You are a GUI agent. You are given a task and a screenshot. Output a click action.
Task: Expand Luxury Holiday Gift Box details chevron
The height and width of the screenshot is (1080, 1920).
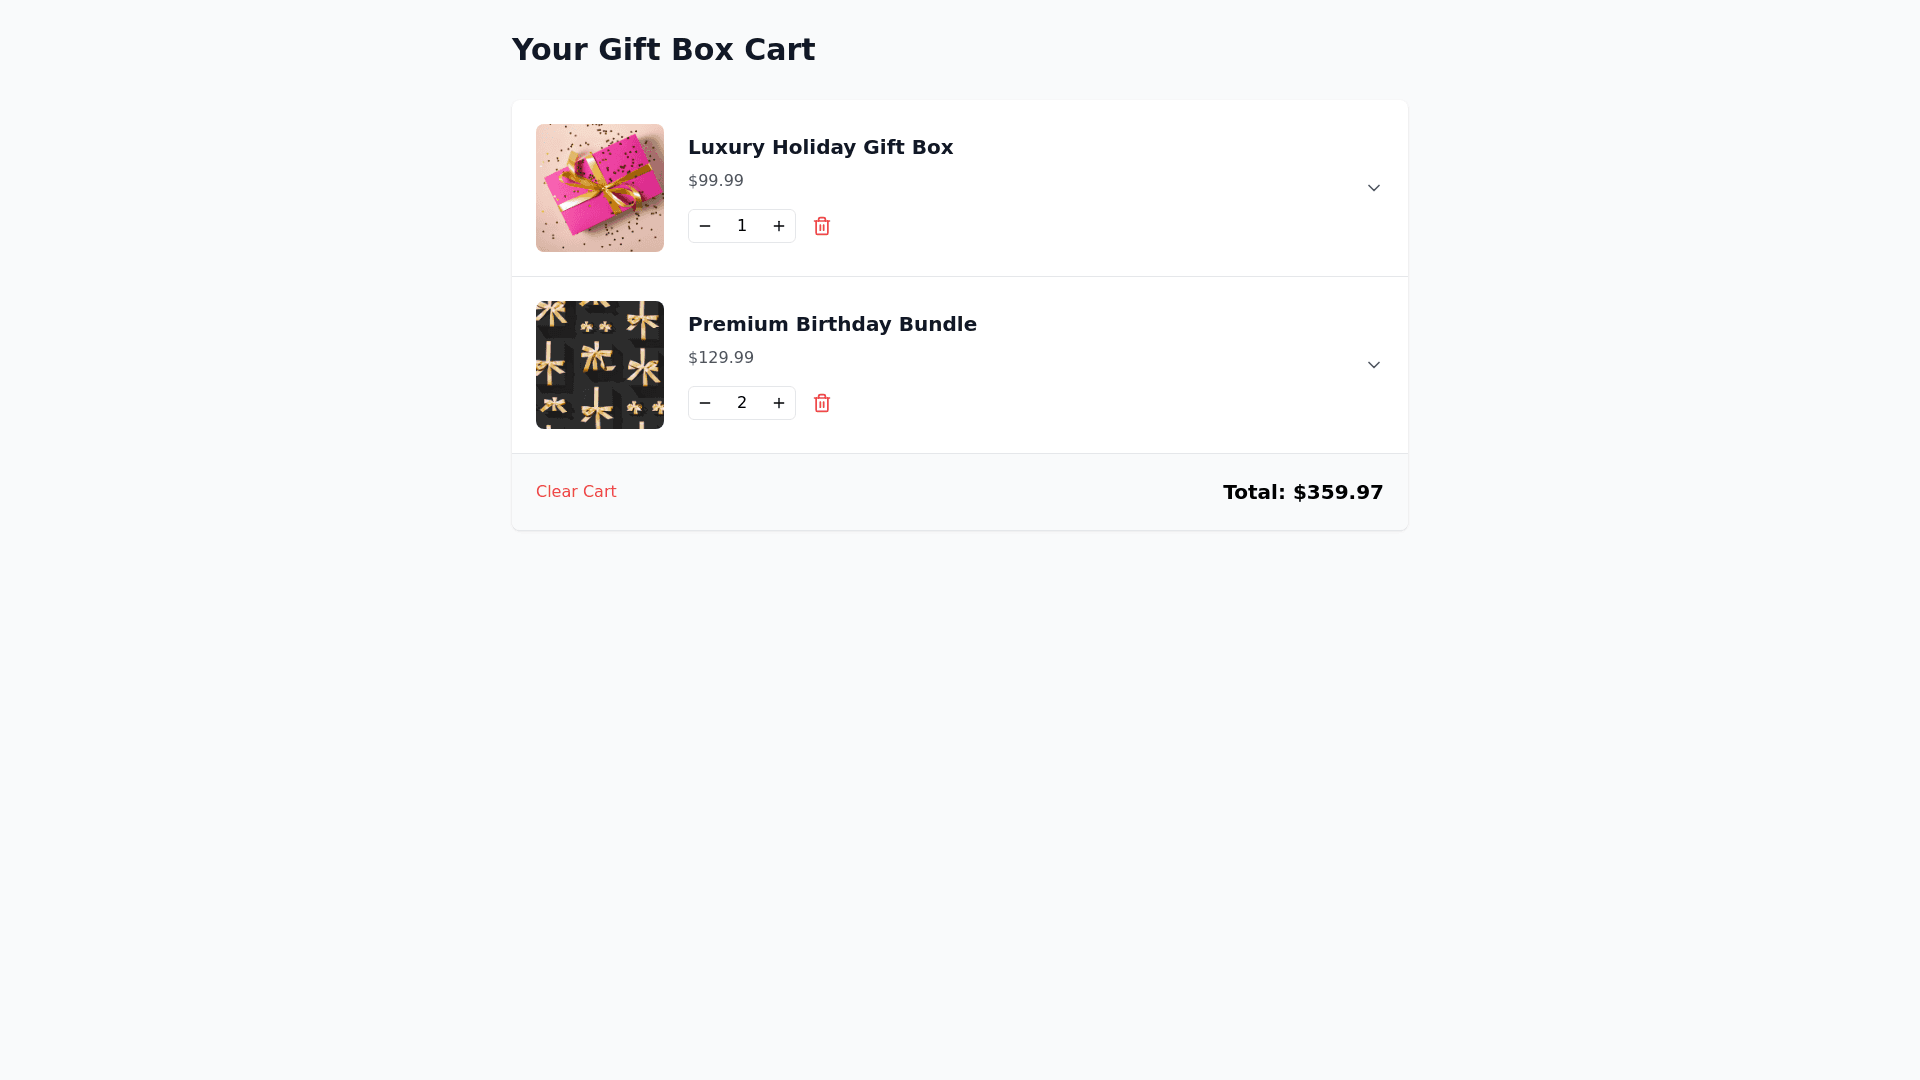coord(1374,188)
